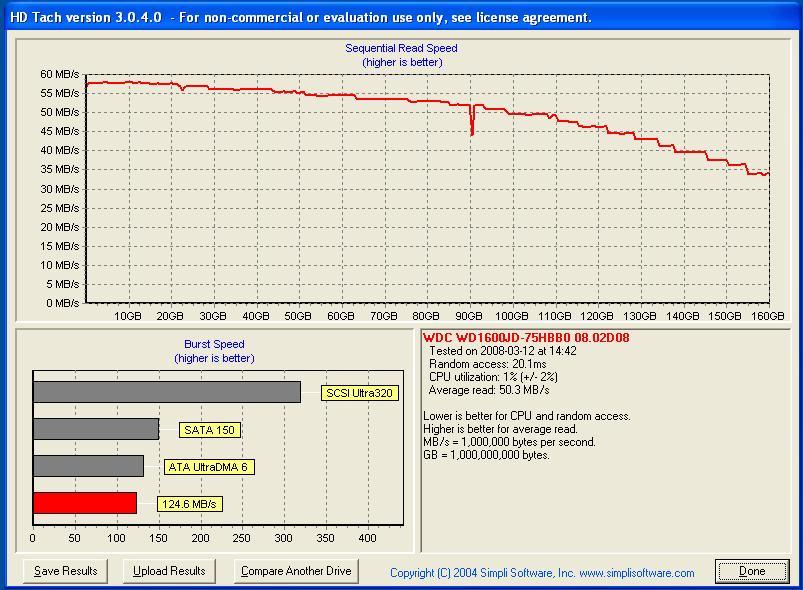Select the gray SCSI Ultra320 bar
This screenshot has width=803, height=590.
coord(166,392)
